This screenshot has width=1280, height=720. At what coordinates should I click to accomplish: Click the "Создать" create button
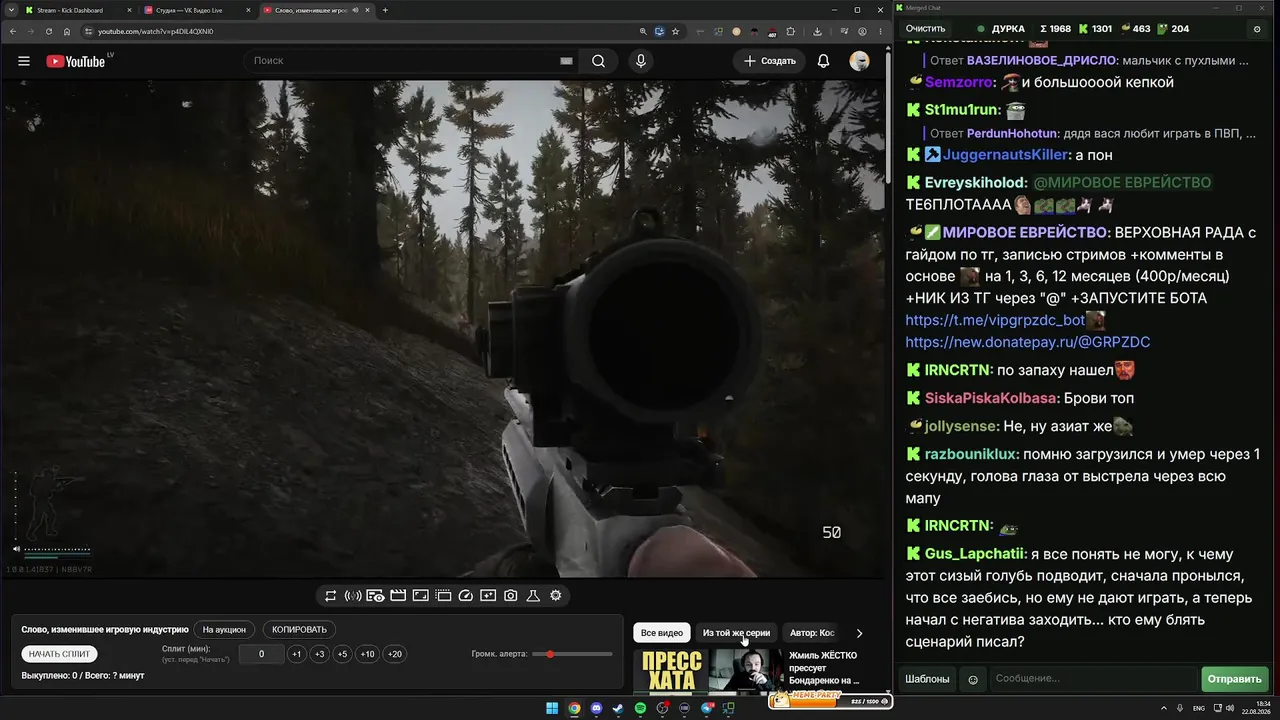(x=770, y=61)
